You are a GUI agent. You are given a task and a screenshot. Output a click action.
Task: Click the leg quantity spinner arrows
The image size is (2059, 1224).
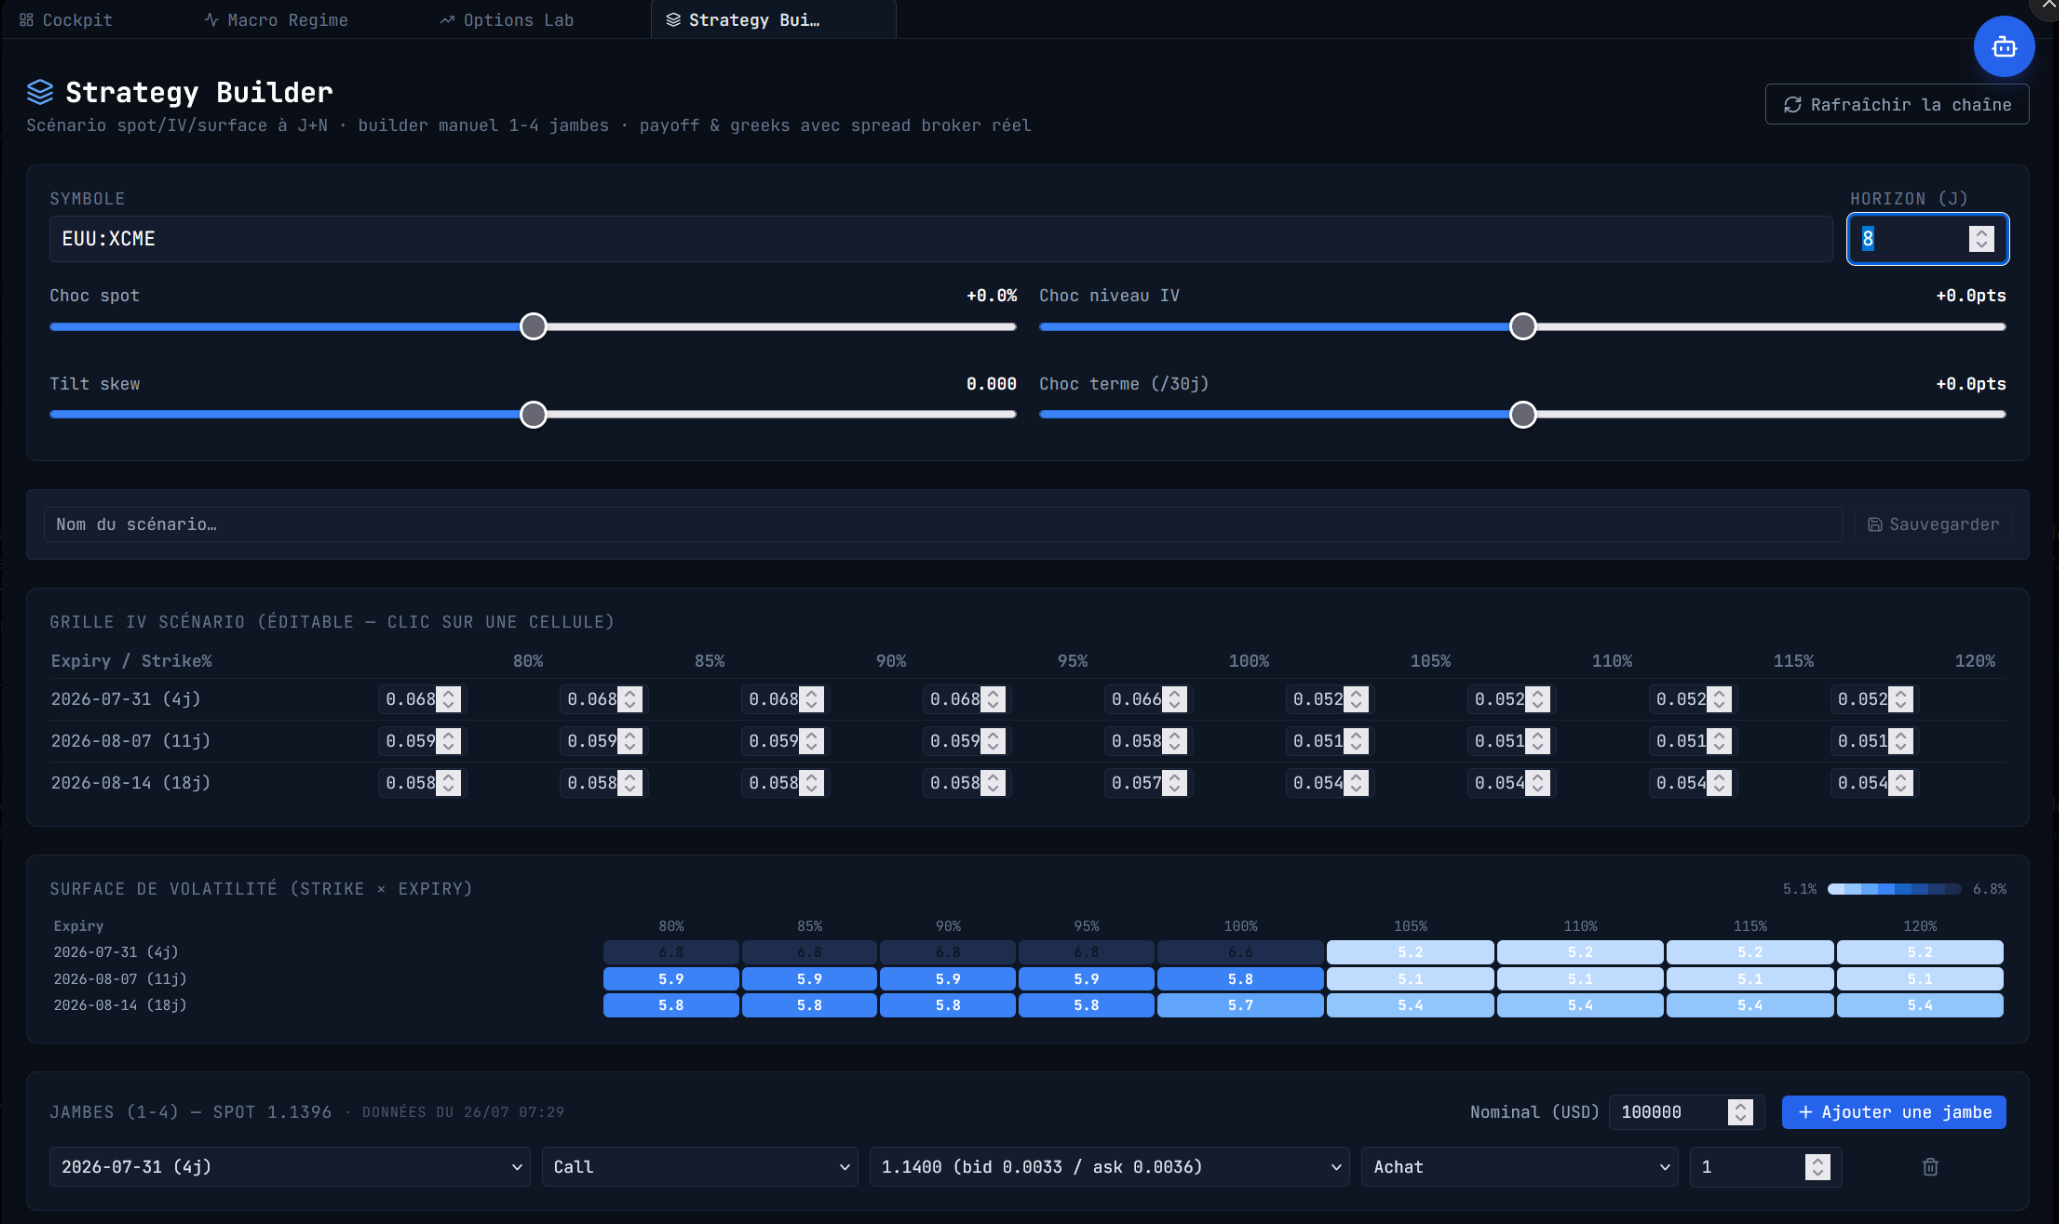(x=1817, y=1167)
